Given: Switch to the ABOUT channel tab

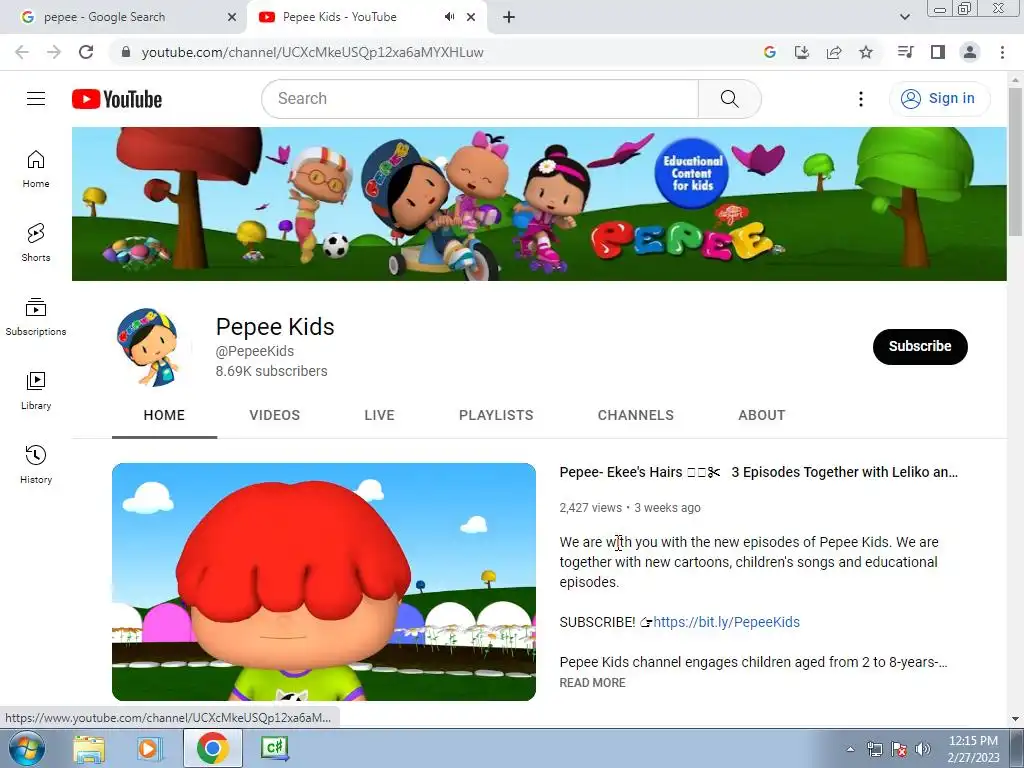Looking at the screenshot, I should [761, 415].
